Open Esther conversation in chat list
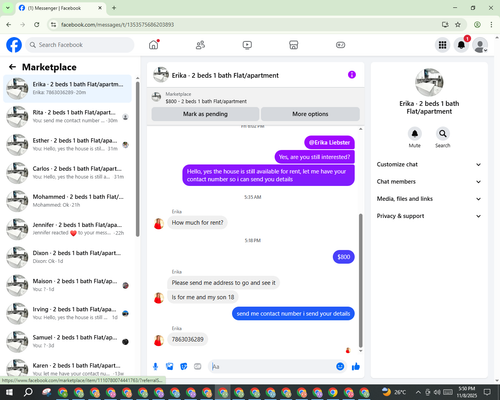Viewport: 500px width, 400px height. [x=68, y=145]
